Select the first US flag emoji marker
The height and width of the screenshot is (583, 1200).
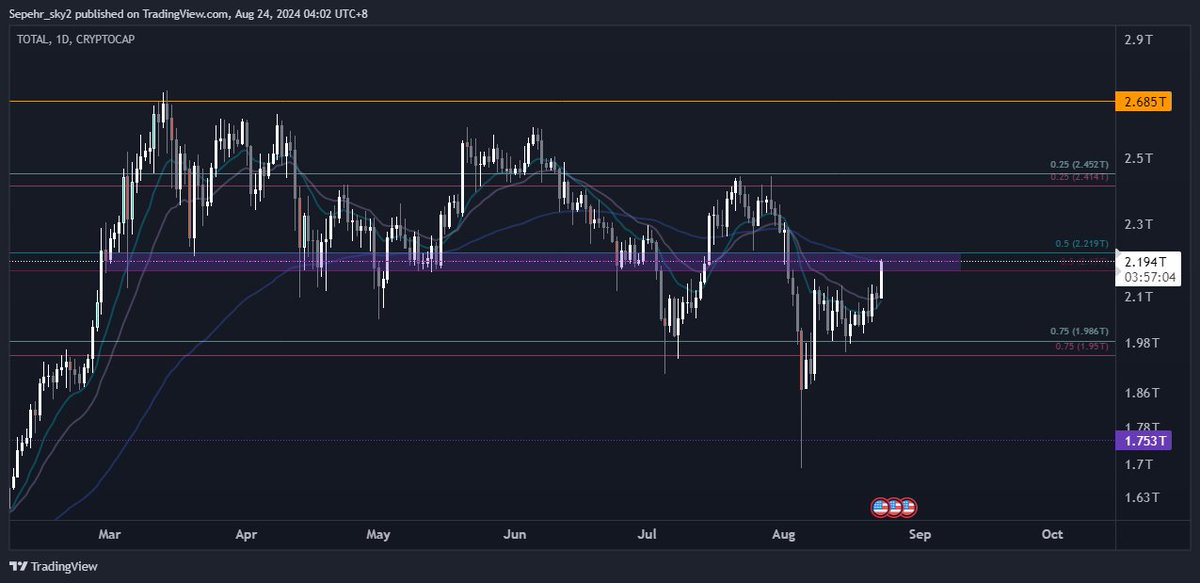(880, 507)
